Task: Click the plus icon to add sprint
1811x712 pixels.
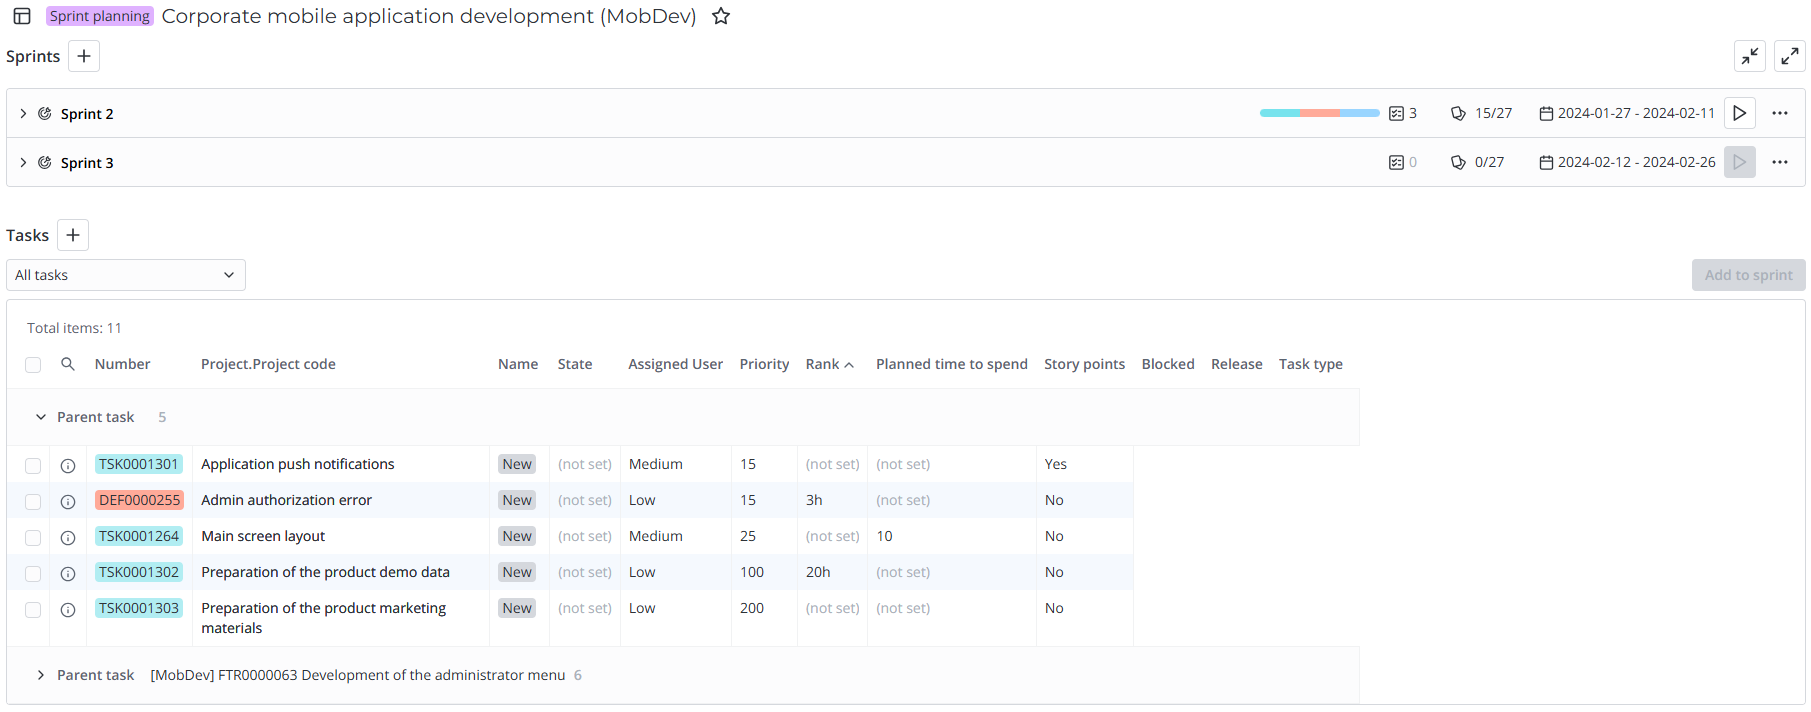Action: pos(84,56)
